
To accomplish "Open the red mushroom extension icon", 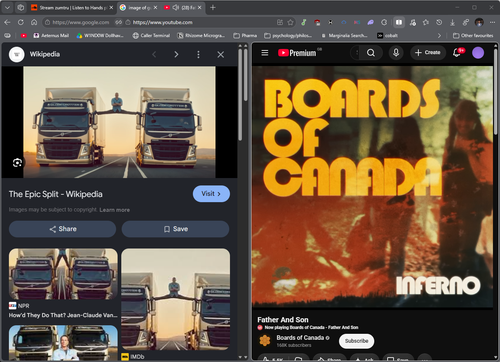I will [317, 22].
